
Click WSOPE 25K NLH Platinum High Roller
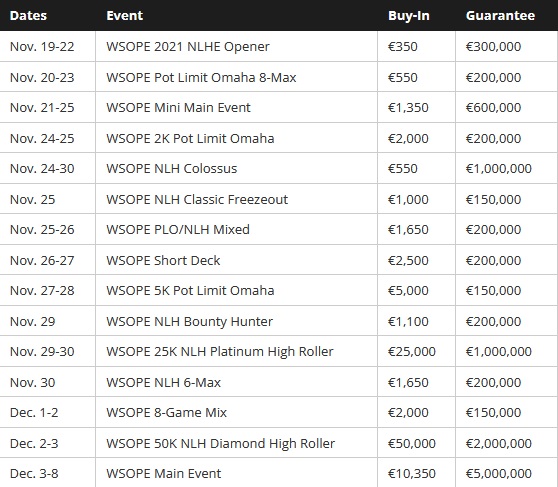pos(220,352)
